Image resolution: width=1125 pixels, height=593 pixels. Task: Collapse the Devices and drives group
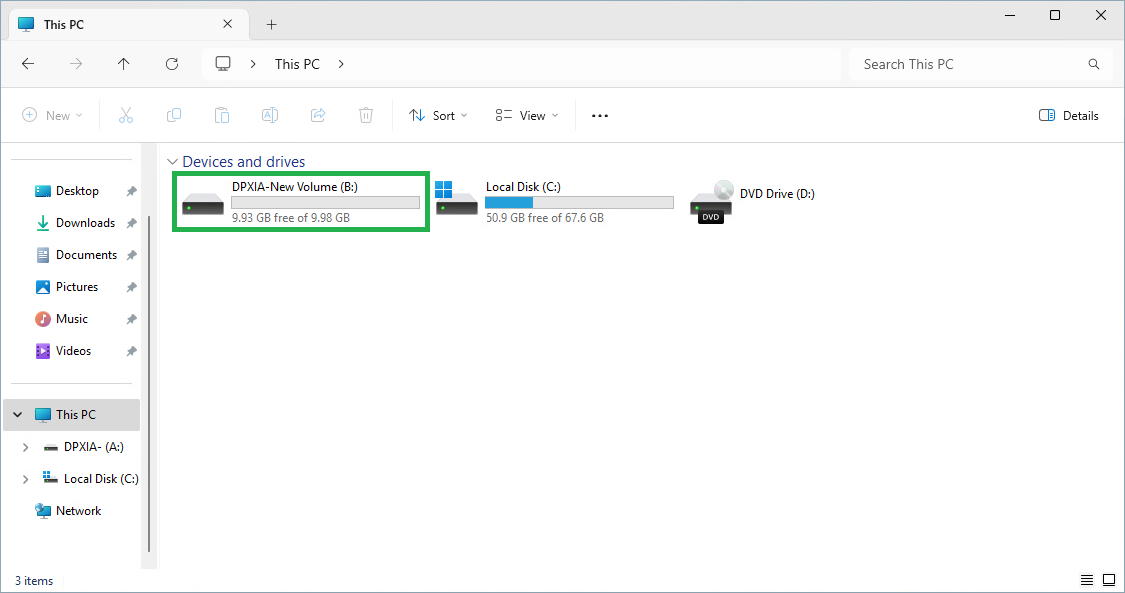coord(173,162)
